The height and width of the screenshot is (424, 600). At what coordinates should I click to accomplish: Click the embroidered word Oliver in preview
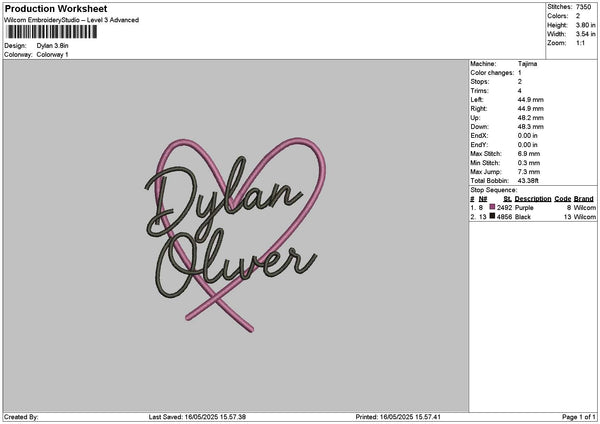236,264
